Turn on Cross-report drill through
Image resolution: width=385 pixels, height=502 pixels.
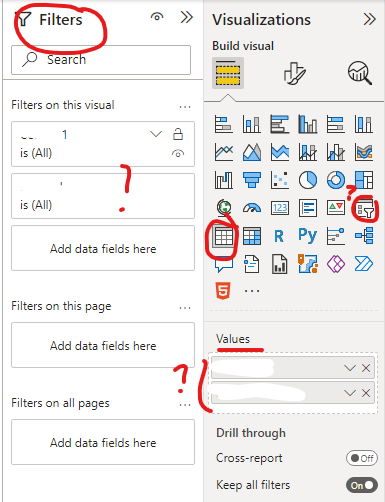click(362, 458)
